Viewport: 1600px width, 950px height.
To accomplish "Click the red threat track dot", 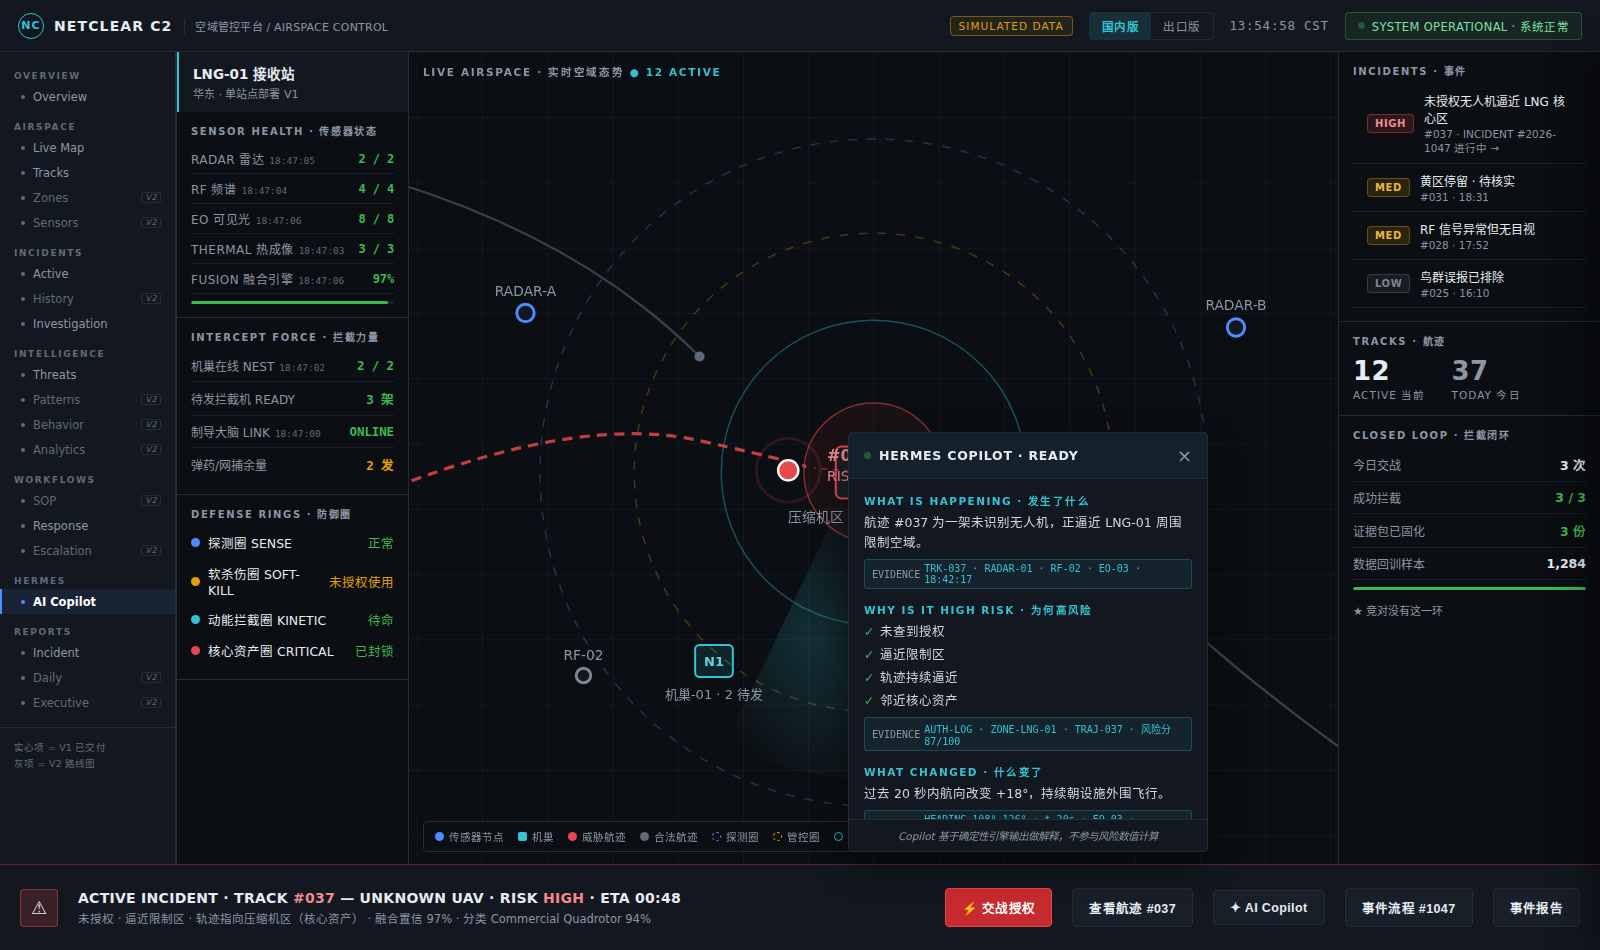I will coord(788,470).
